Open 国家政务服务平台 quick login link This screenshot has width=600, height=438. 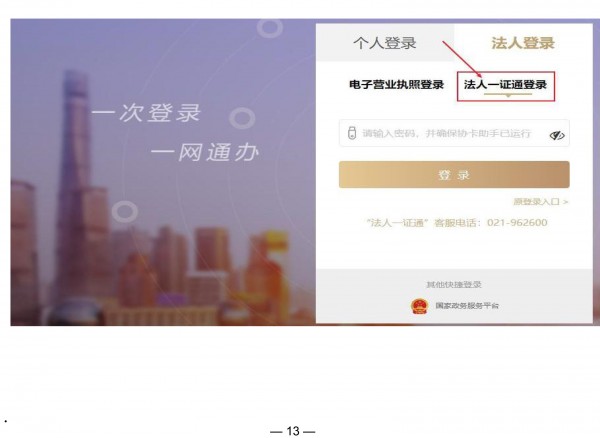467,306
